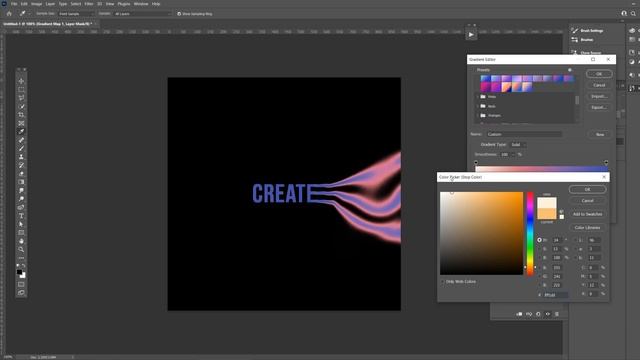
Task: Select the Hand tool
Action: click(x=21, y=241)
